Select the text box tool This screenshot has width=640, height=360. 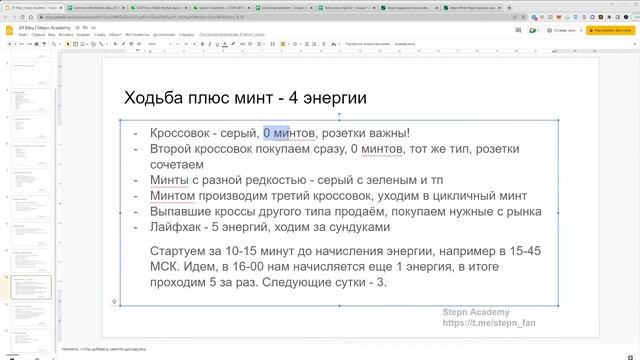(75, 44)
